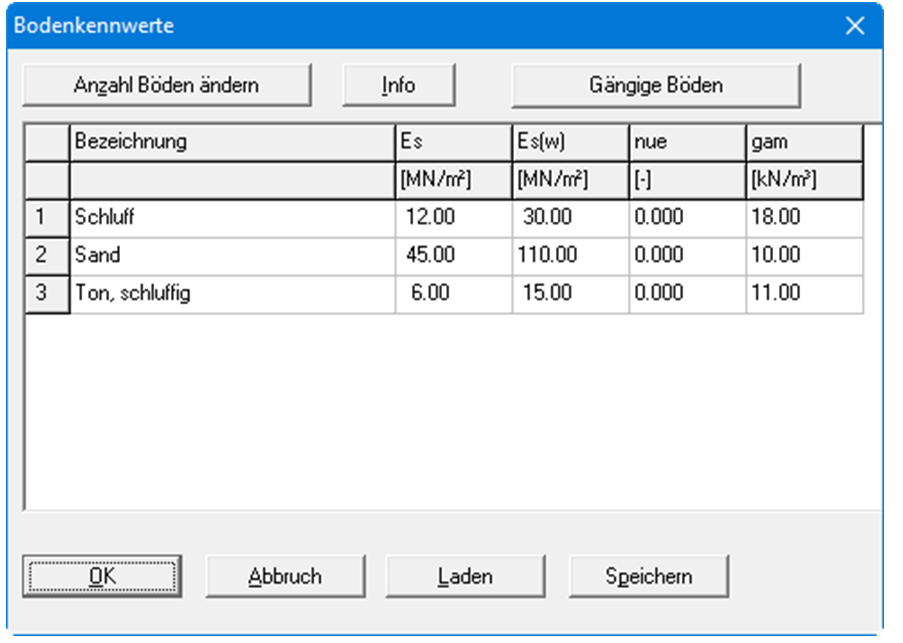Cancel with the Abbruch button
The image size is (903, 643).
[x=285, y=576]
